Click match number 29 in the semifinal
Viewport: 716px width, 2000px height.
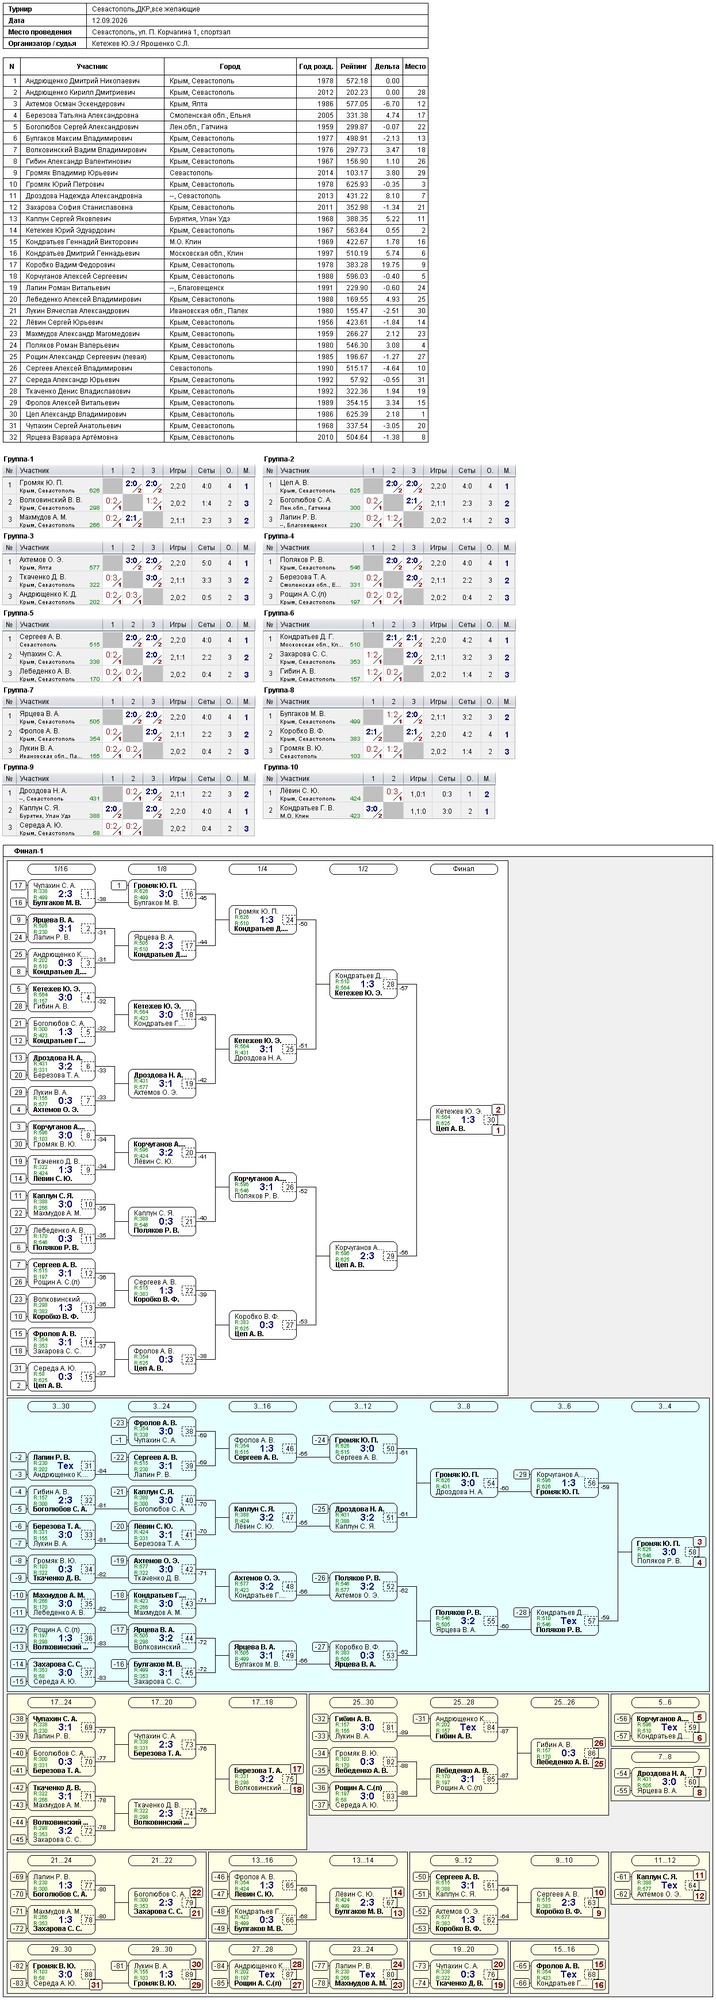pos(390,1255)
